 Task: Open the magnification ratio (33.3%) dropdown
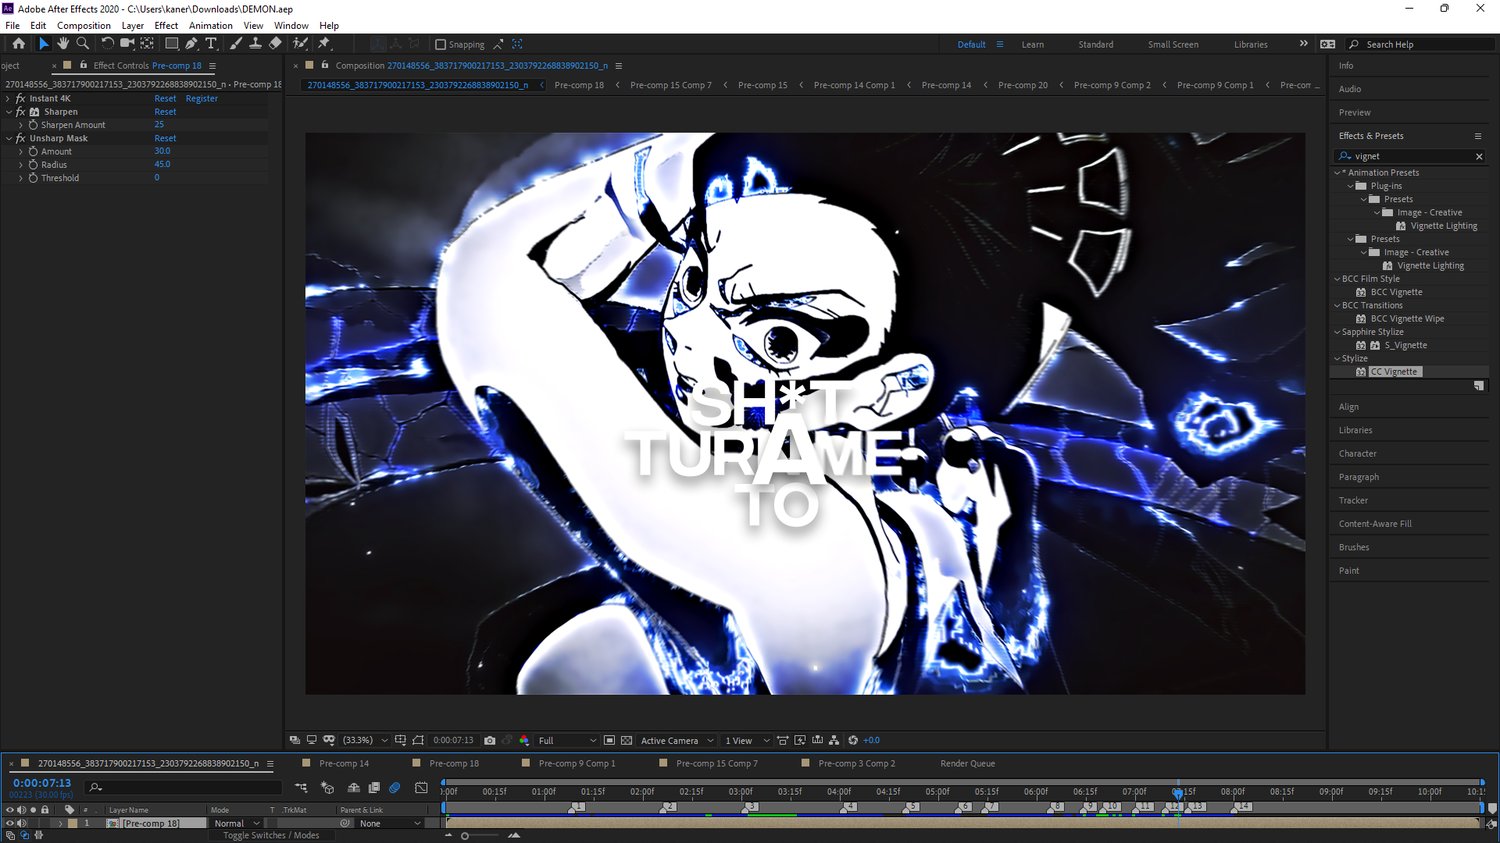click(x=365, y=741)
